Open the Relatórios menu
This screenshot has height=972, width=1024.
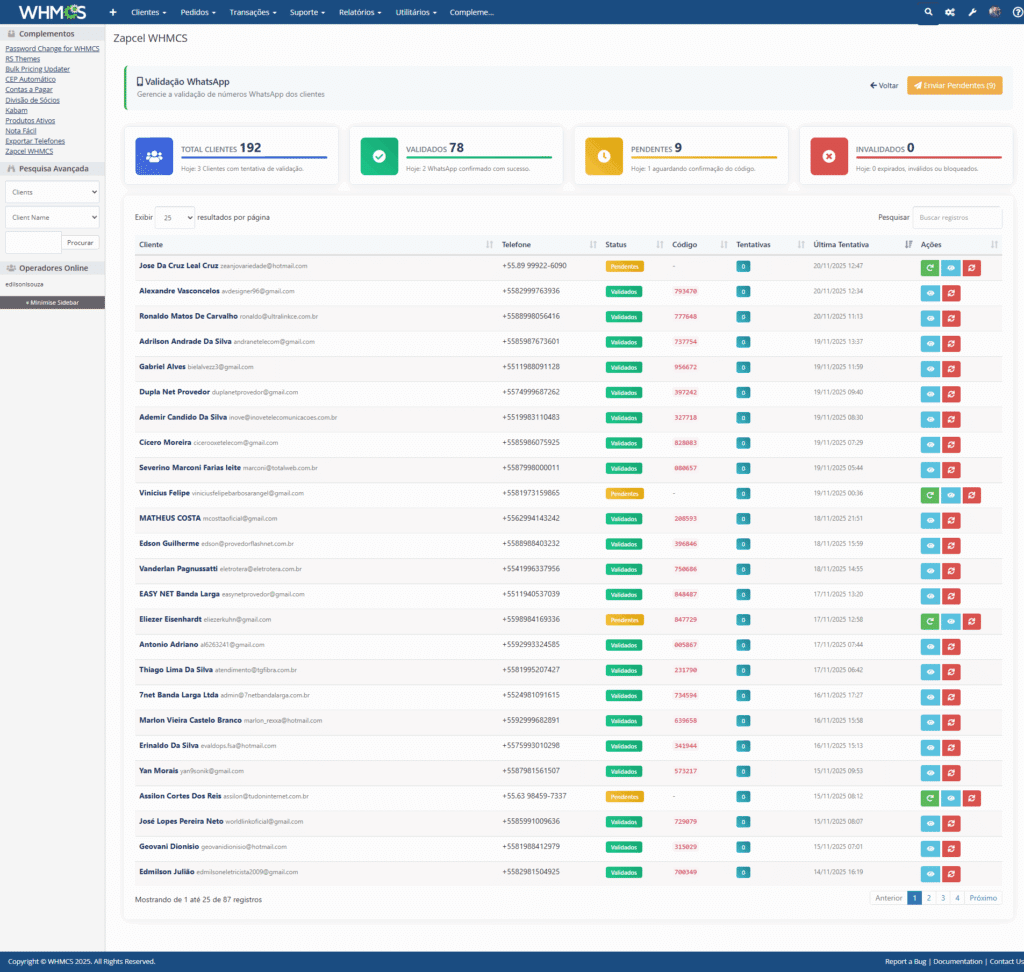[360, 12]
